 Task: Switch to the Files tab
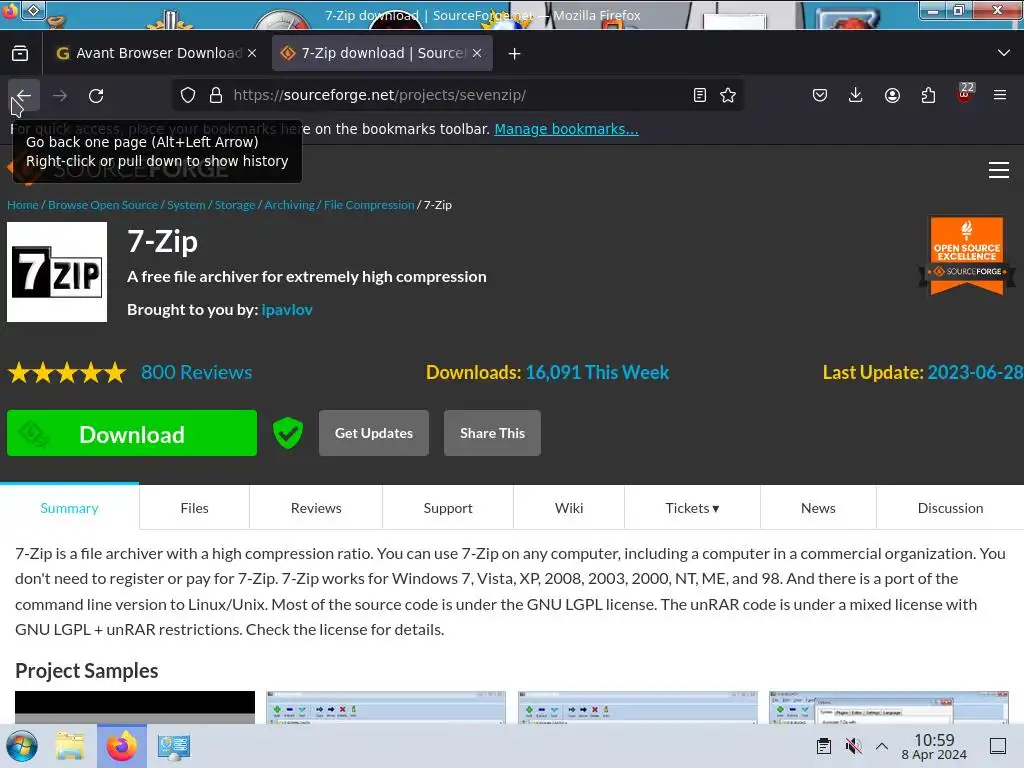point(195,508)
